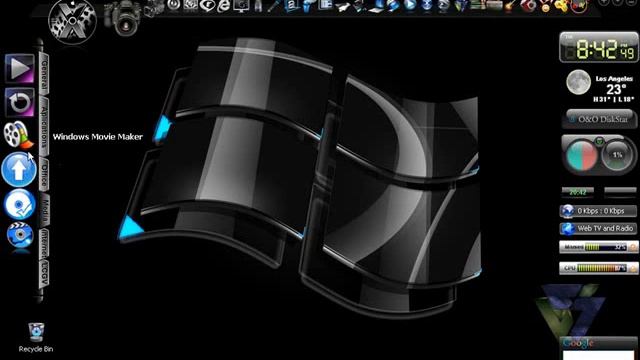Open the X logo dock icon

pyautogui.click(x=72, y=21)
